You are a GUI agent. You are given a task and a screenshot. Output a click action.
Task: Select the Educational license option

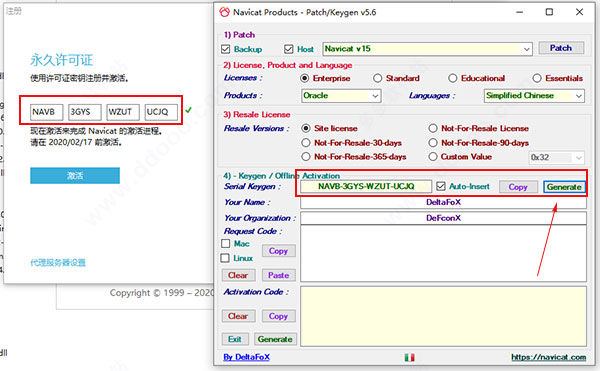click(453, 78)
